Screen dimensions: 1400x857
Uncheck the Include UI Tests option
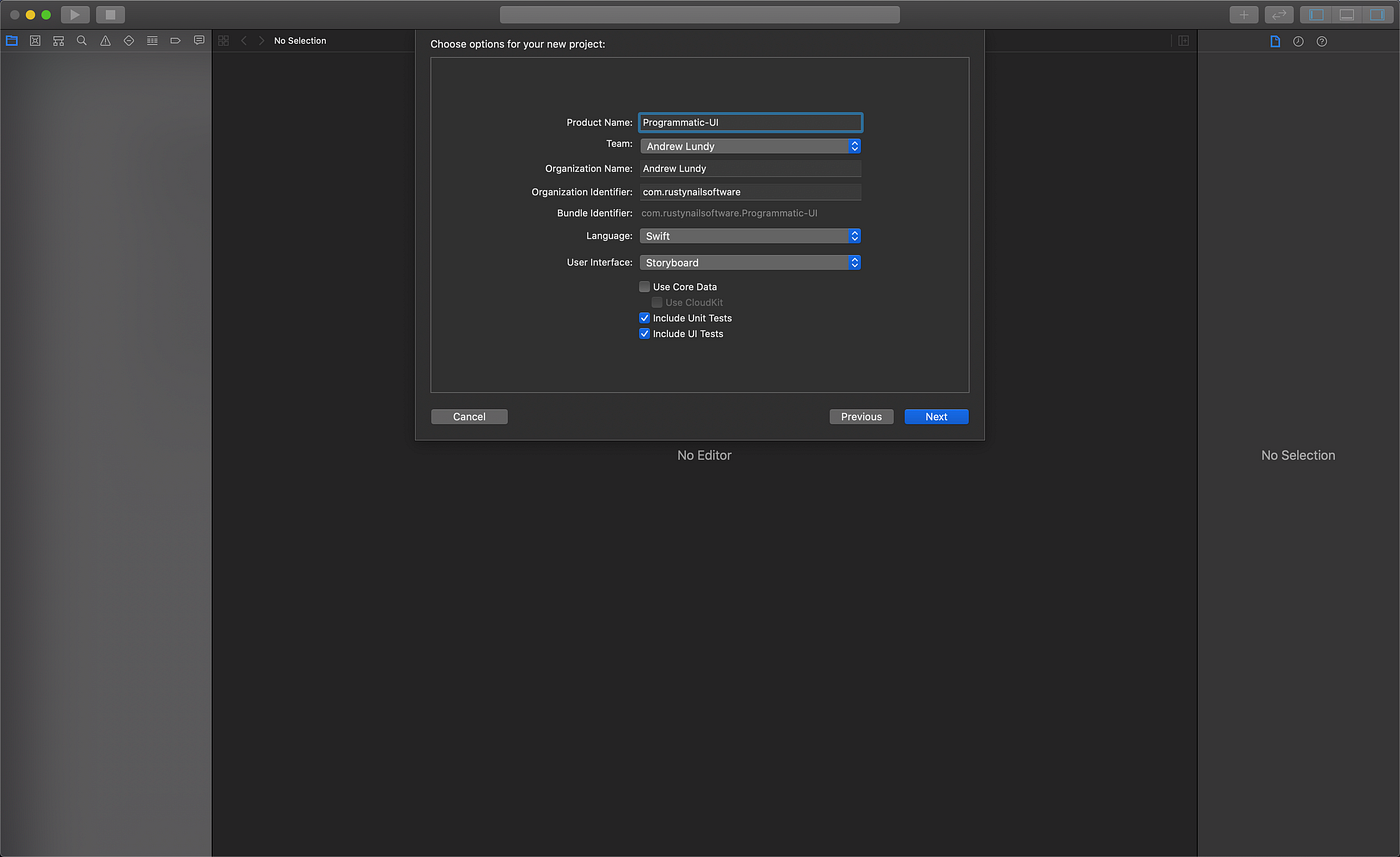pos(644,333)
